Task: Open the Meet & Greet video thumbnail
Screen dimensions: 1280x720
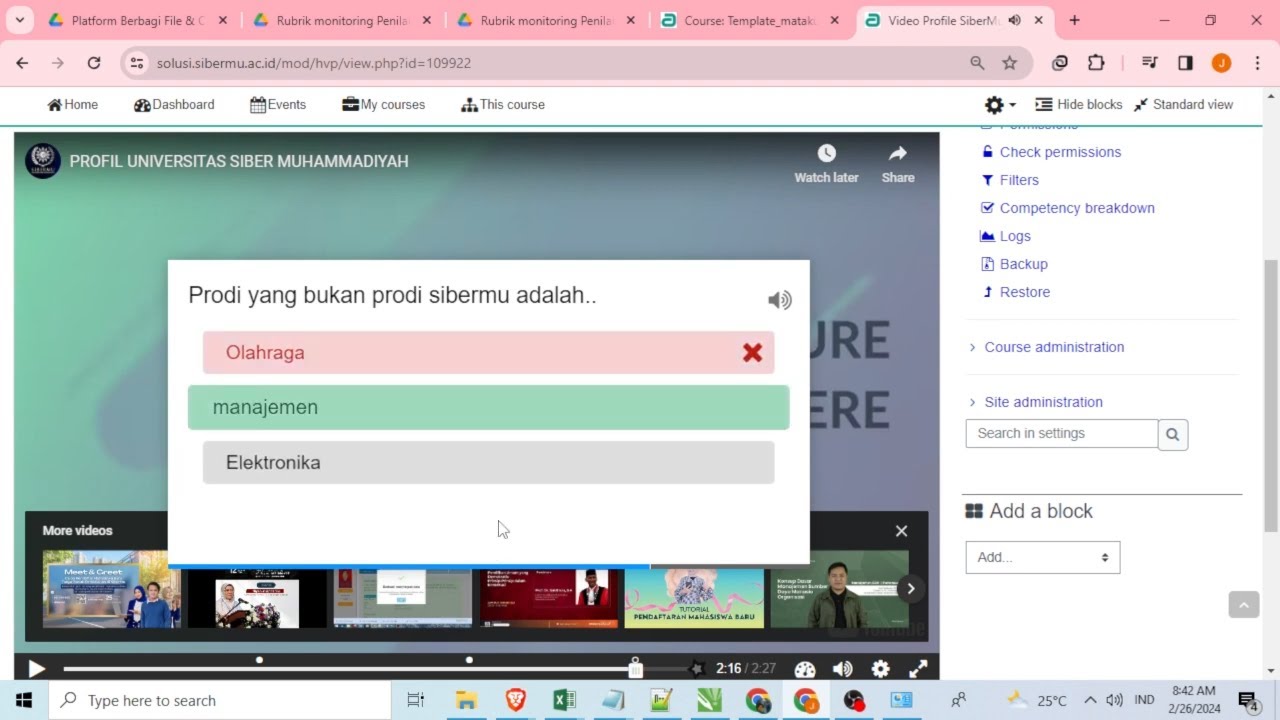Action: point(112,589)
